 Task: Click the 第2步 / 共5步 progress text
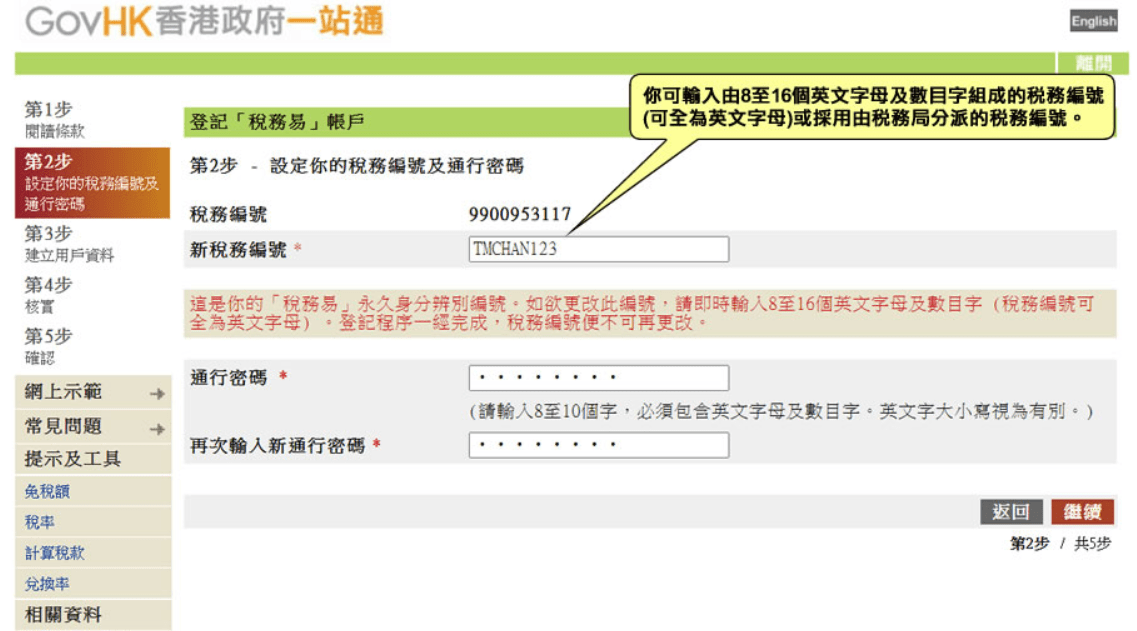(1060, 543)
